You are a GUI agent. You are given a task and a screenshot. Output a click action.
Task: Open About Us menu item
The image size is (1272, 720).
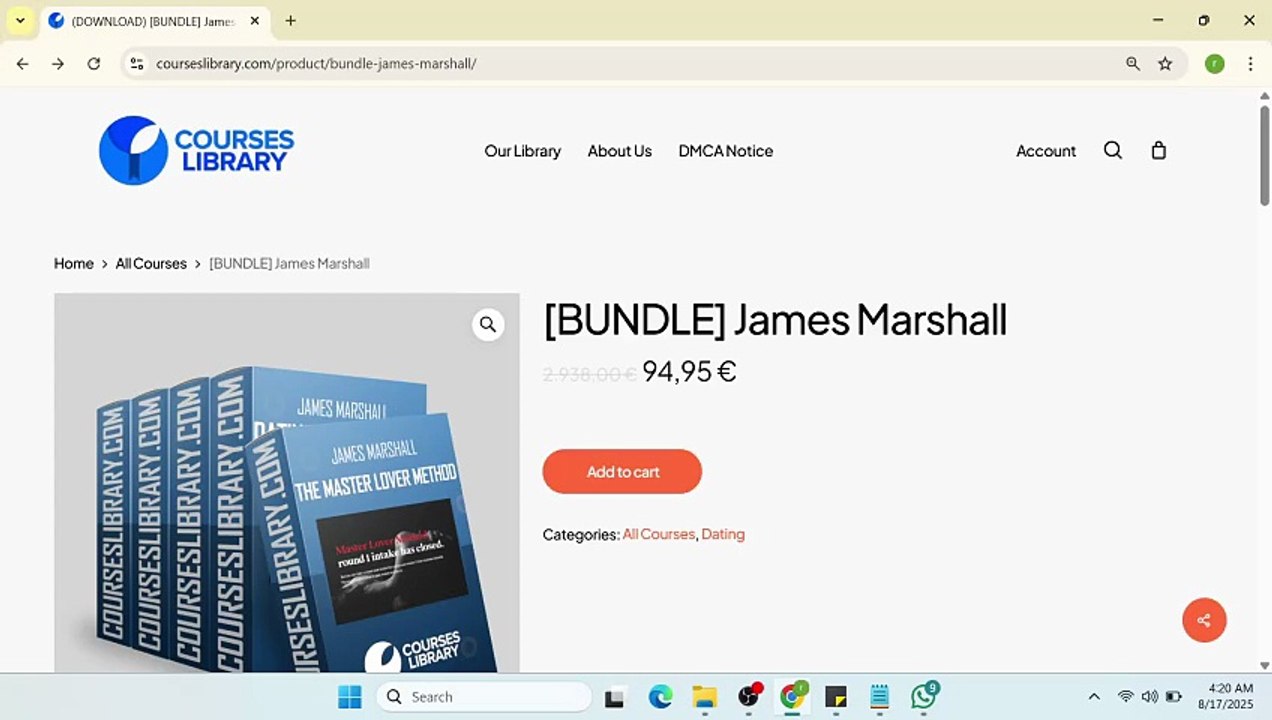[x=619, y=151]
